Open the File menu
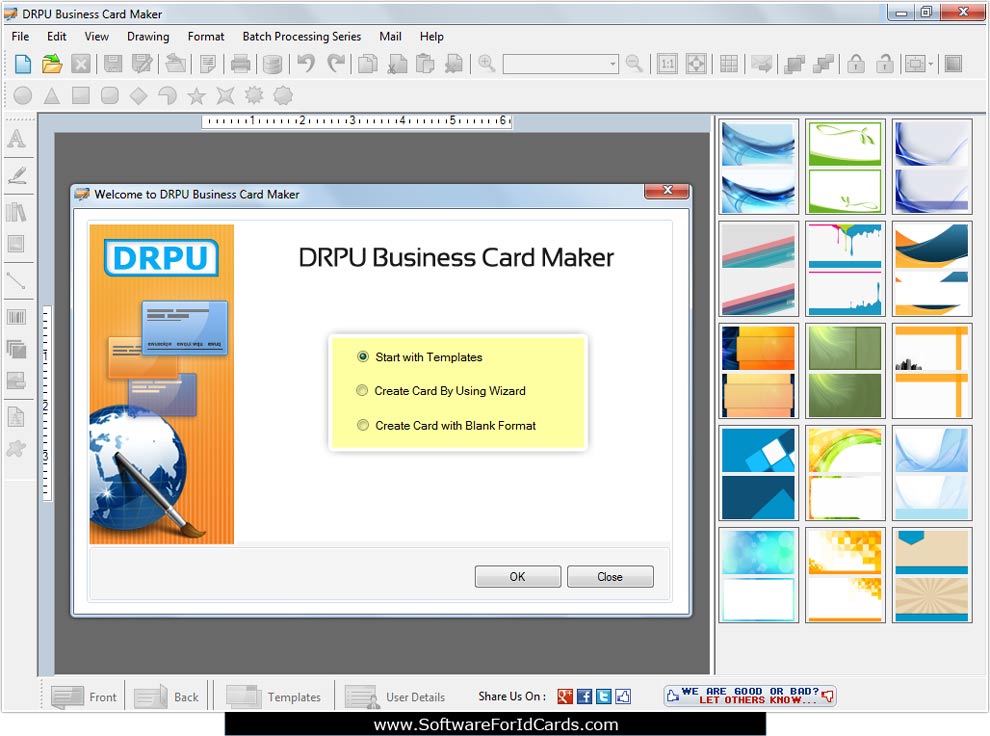Image resolution: width=990 pixels, height=736 pixels. 20,37
